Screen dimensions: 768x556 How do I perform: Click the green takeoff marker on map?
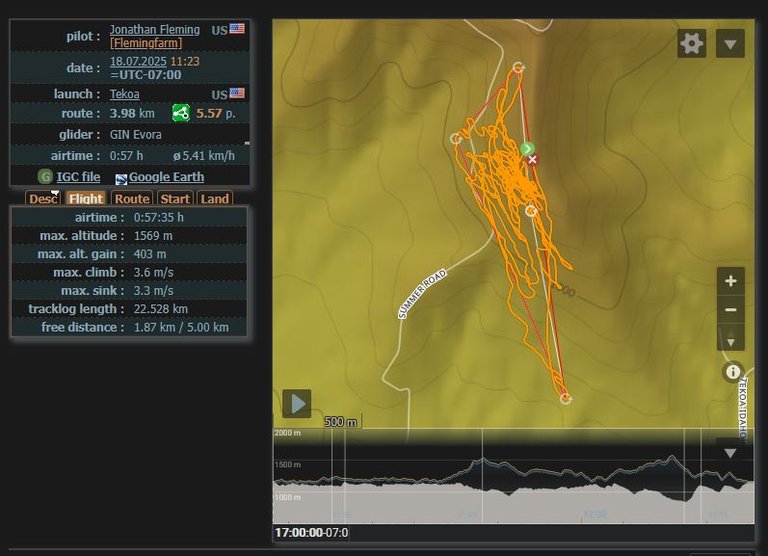tap(527, 148)
